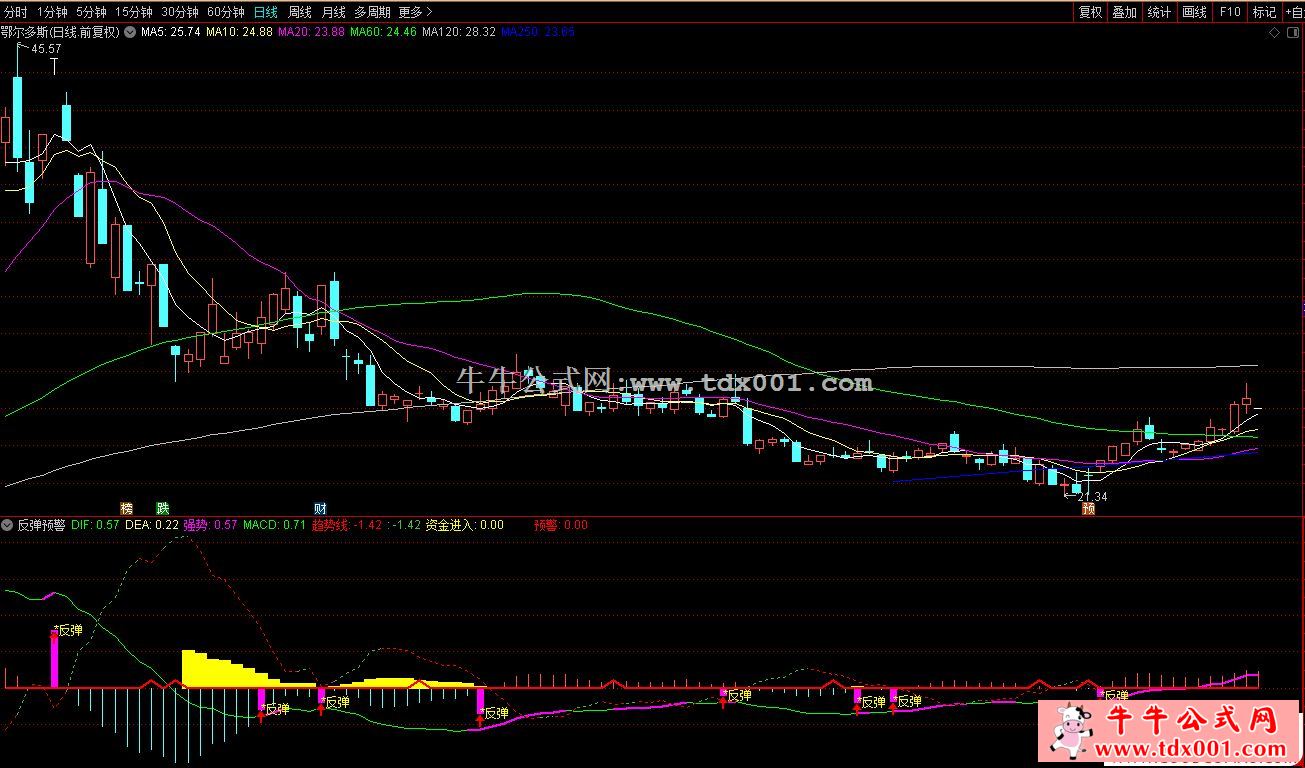The width and height of the screenshot is (1305, 768).
Task: Select the 30分钟 period tab
Action: [x=179, y=12]
